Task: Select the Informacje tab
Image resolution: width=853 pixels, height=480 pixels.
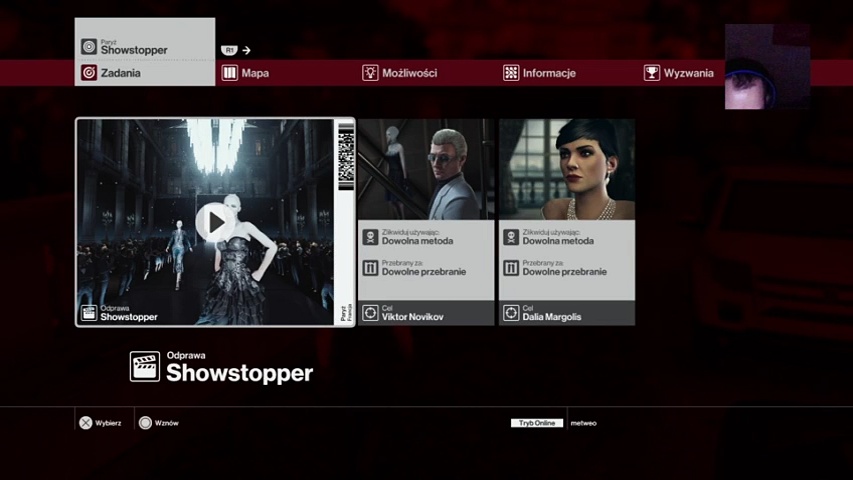Action: click(x=548, y=73)
